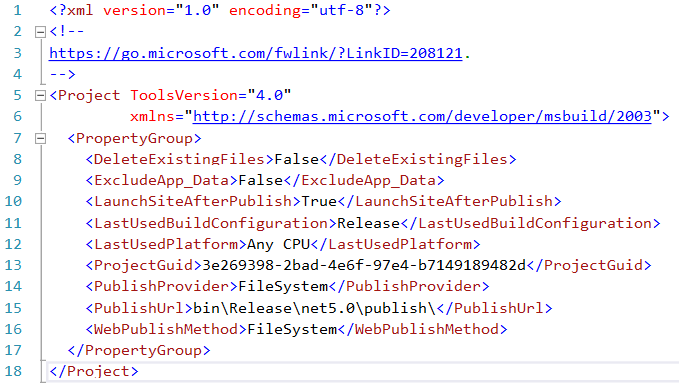The width and height of the screenshot is (679, 391).
Task: Click the bin\Release\net5.0\publish\ path value
Action: click(x=314, y=308)
